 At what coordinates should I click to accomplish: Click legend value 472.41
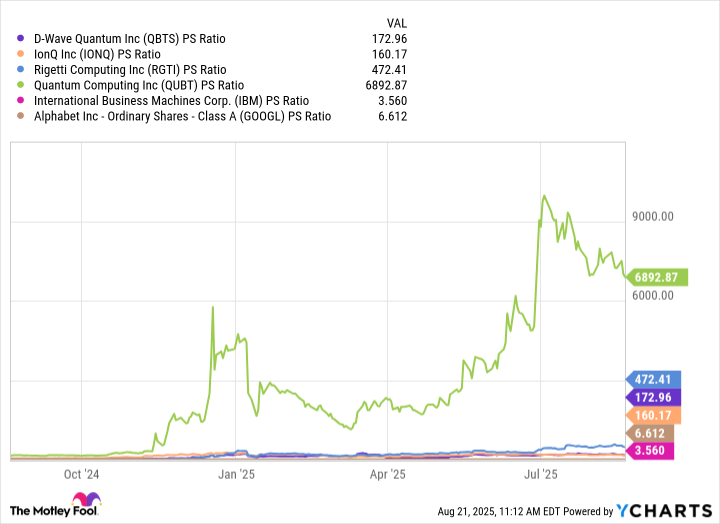click(x=389, y=70)
